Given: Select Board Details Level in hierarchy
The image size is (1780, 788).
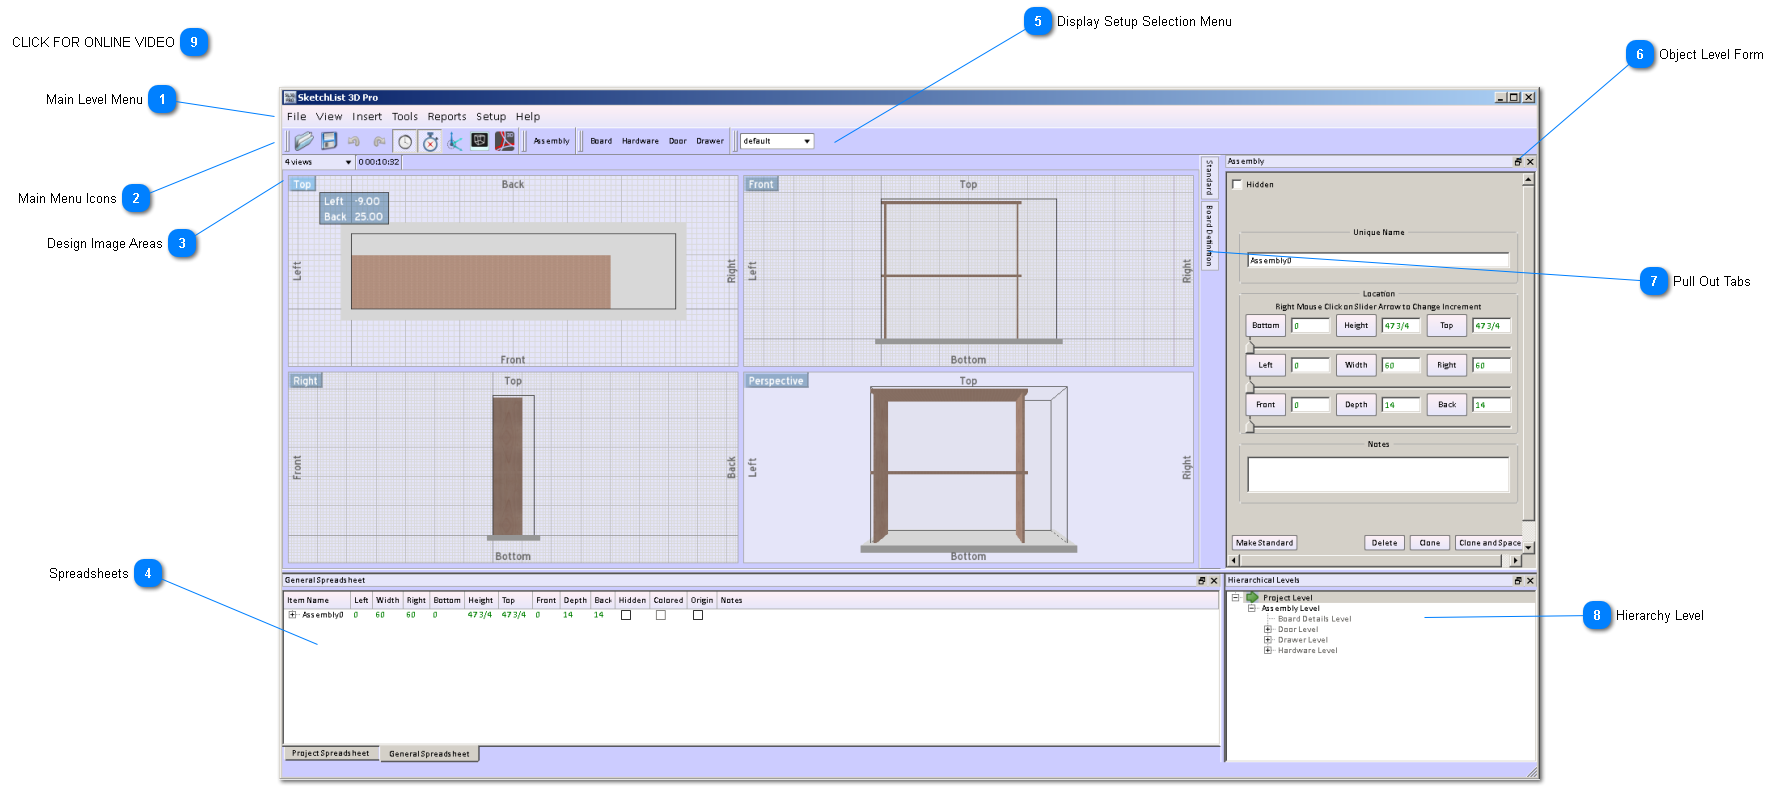Looking at the screenshot, I should click(x=1314, y=619).
